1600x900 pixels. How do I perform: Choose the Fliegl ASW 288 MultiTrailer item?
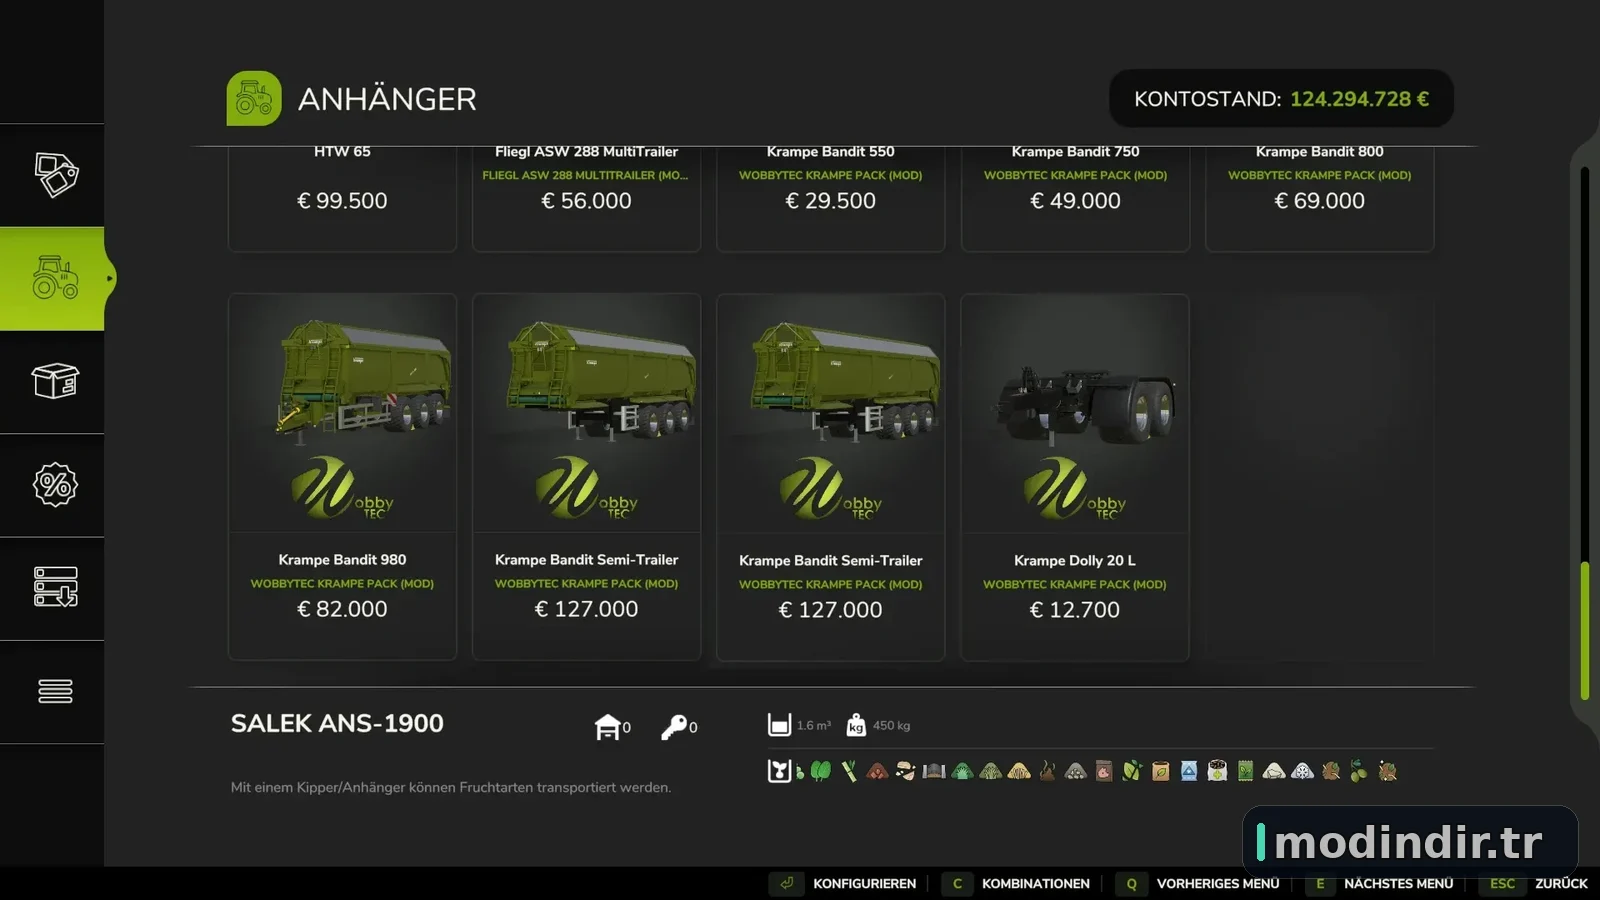click(x=586, y=198)
